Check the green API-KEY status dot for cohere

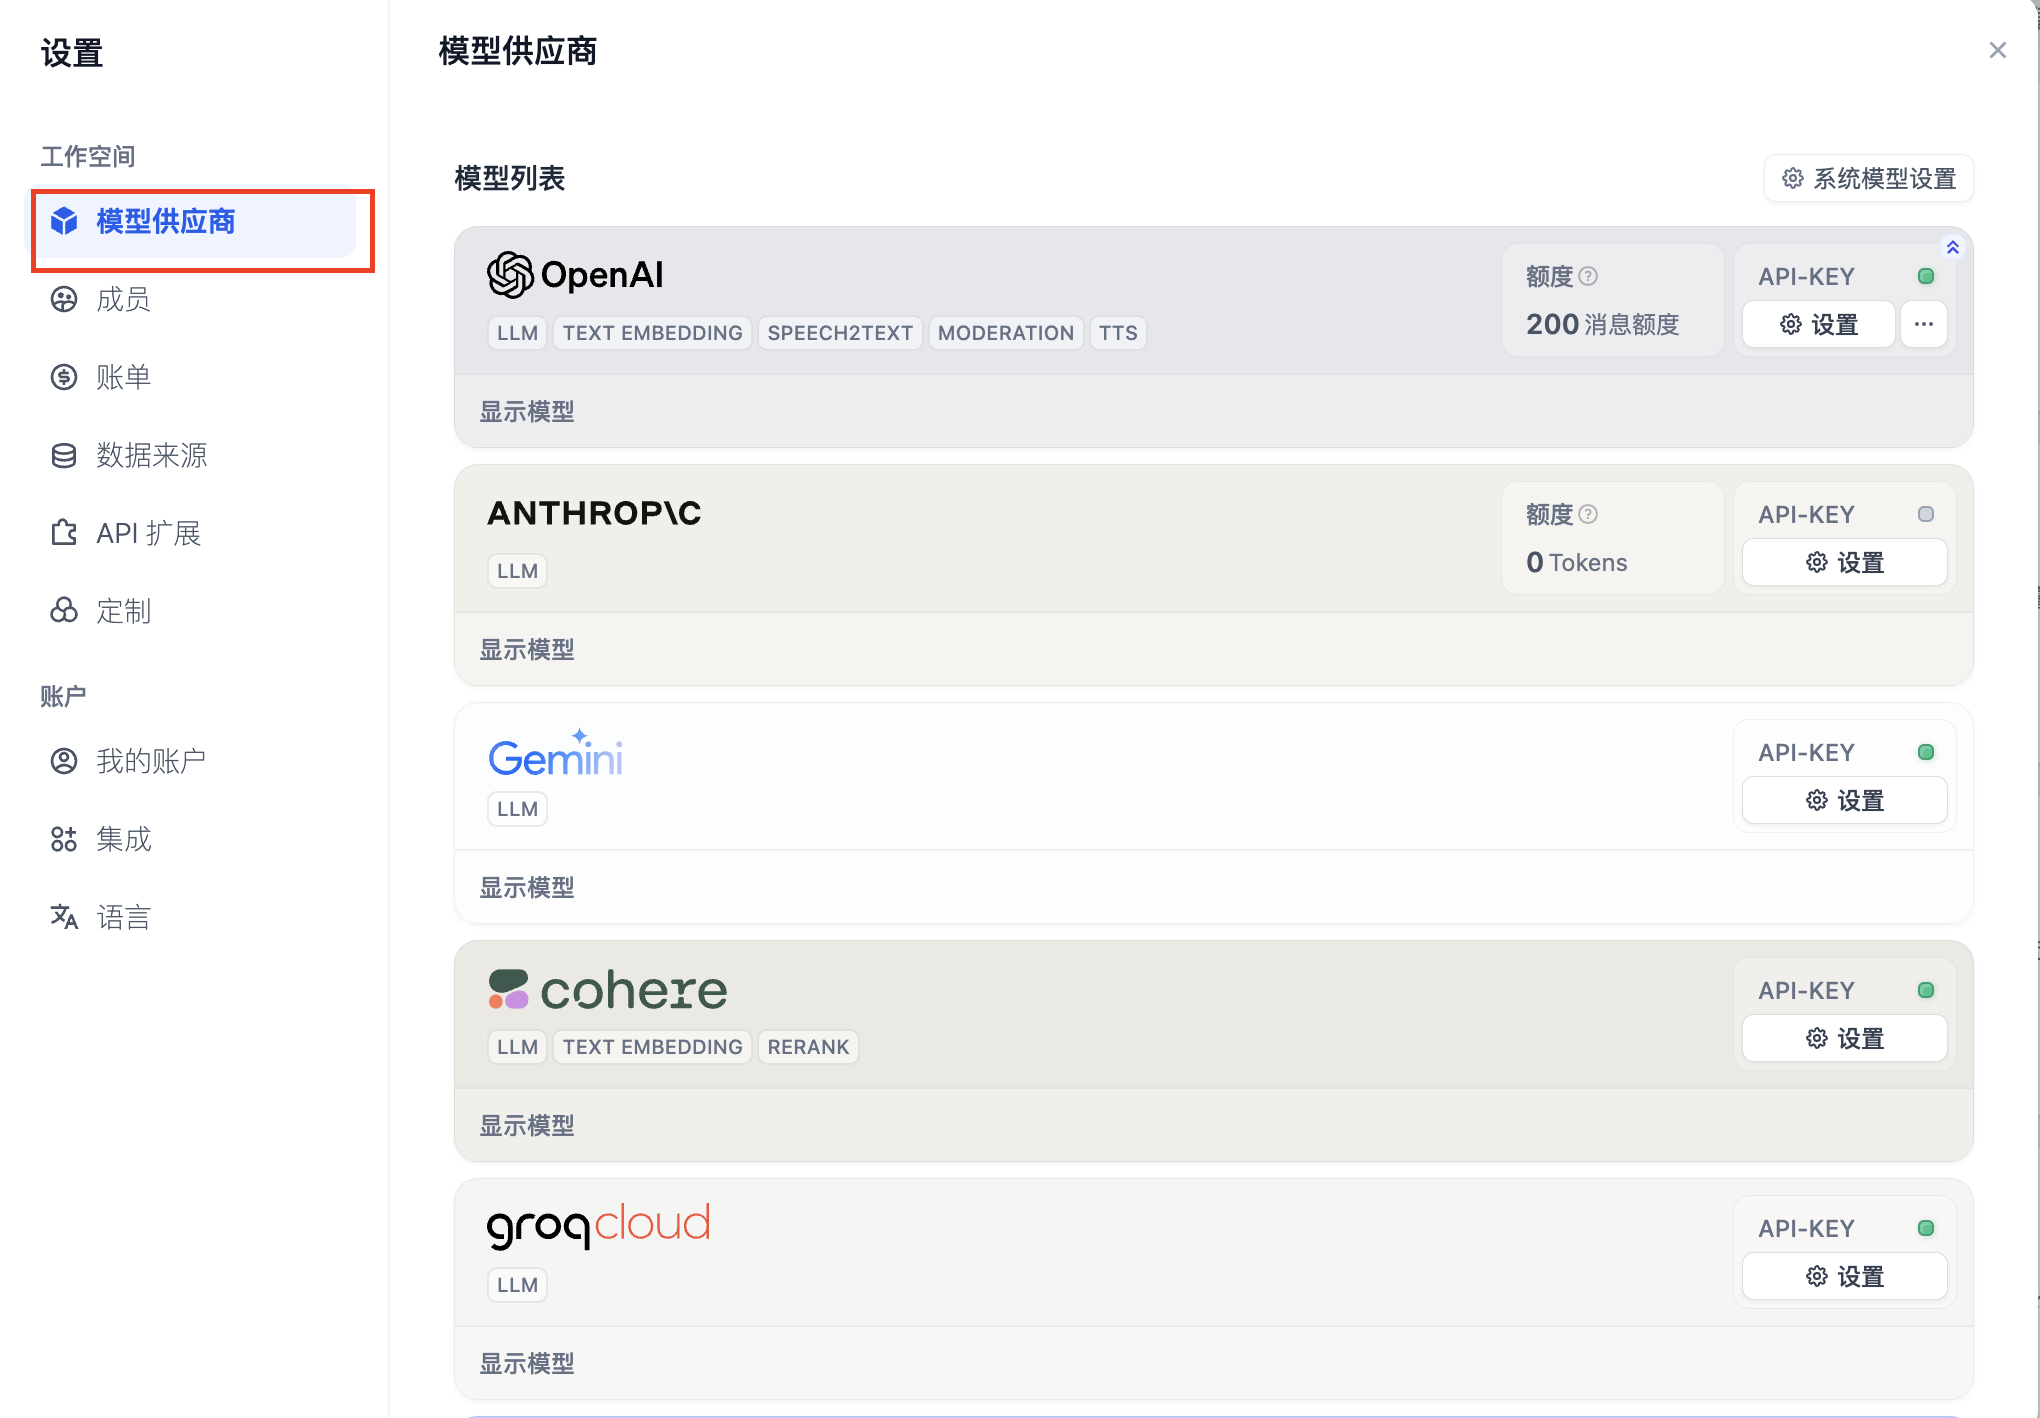click(1926, 990)
